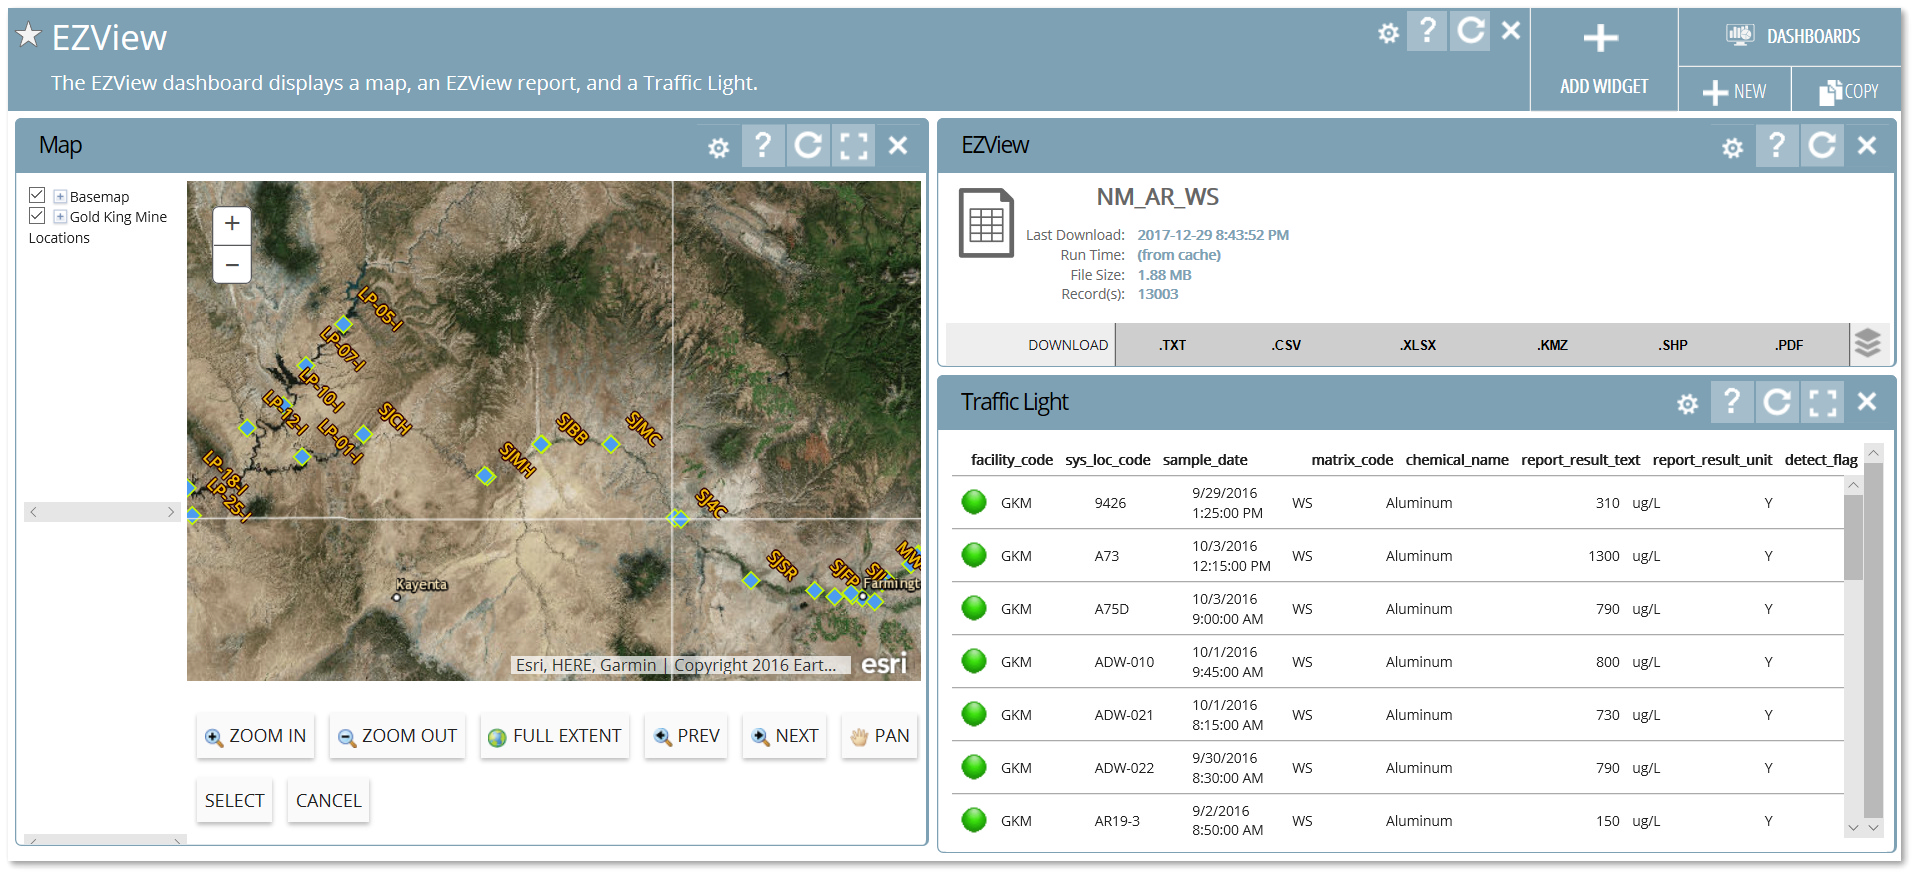The image size is (1917, 877).
Task: Click the NM_AR_WS report document icon
Action: pos(986,223)
